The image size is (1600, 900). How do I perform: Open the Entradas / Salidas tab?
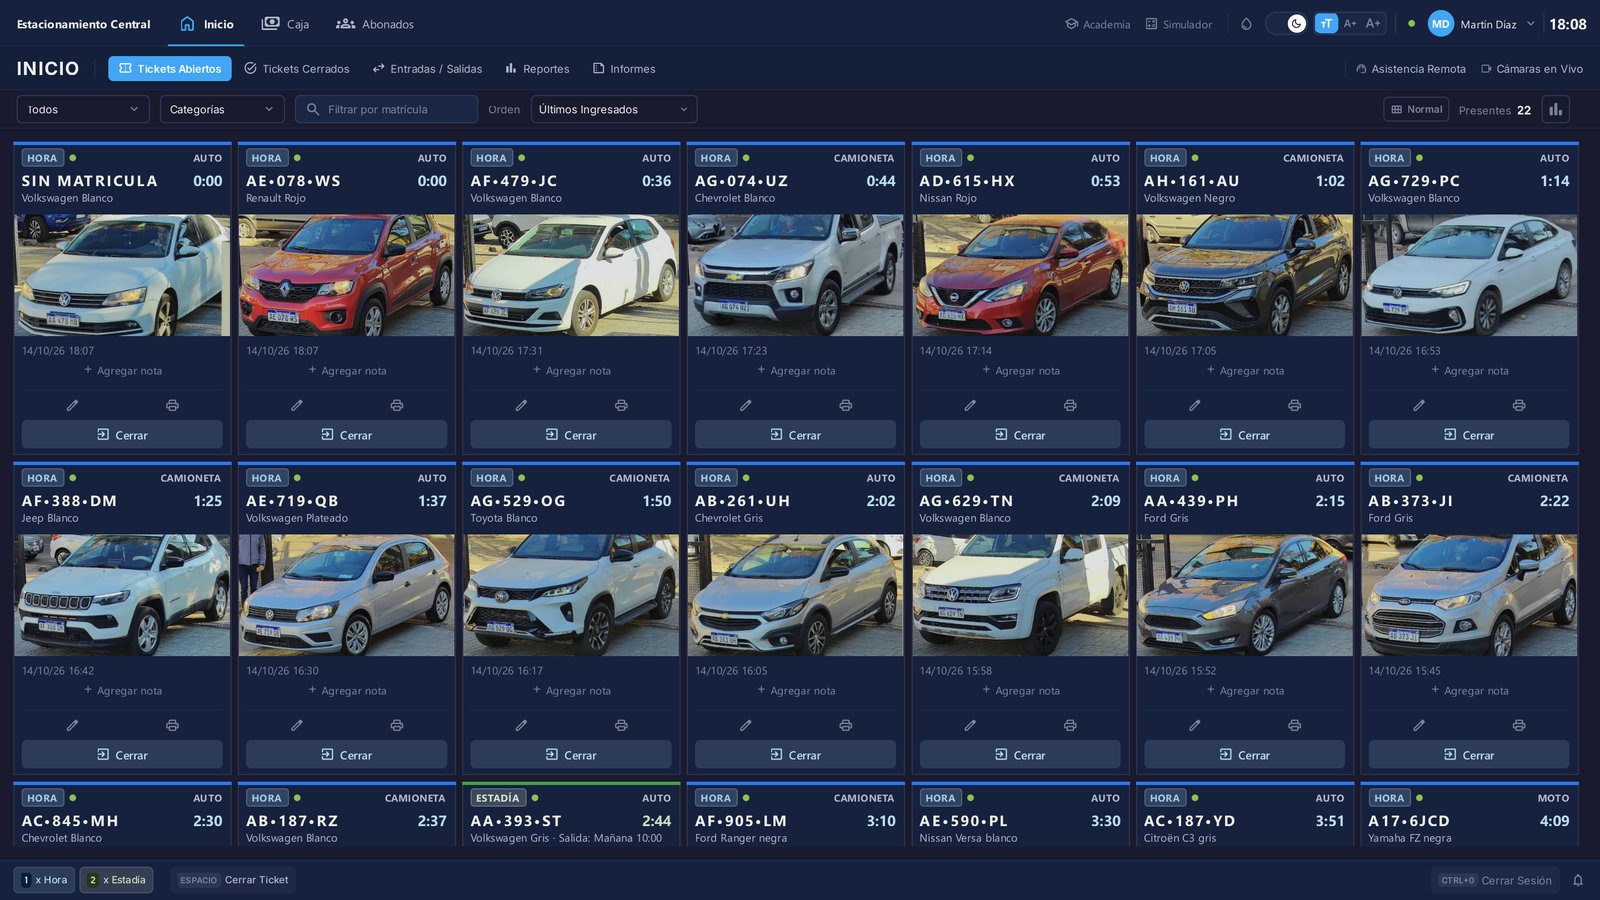427,69
